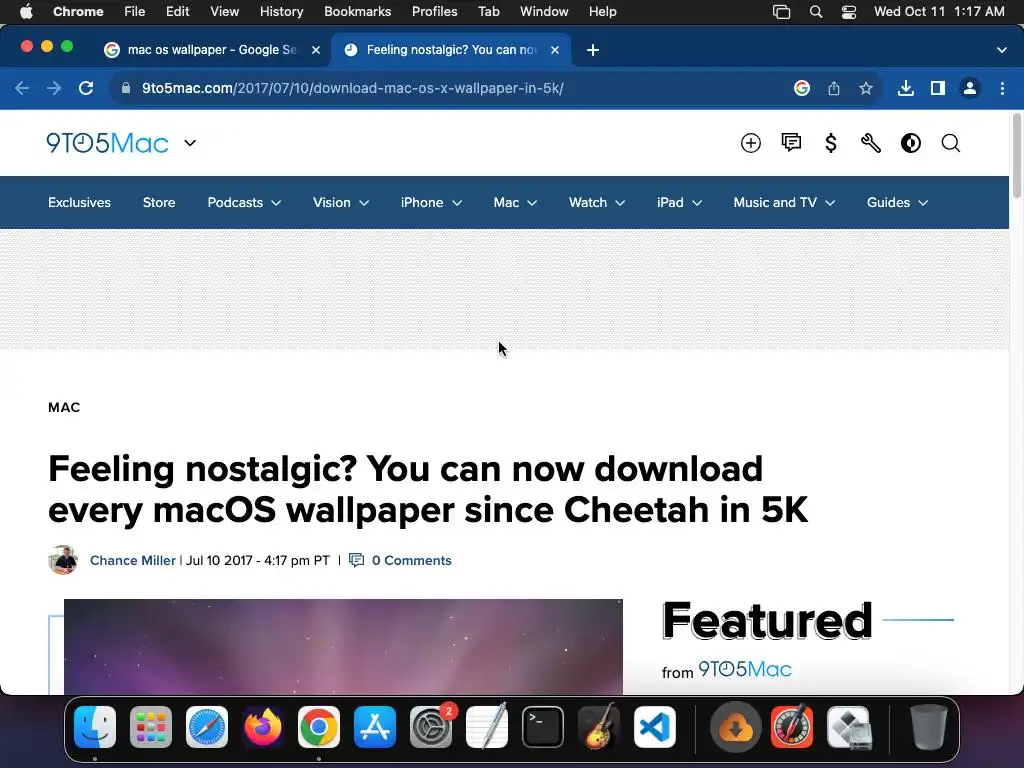Open System Settings from the Dock
1024x768 pixels.
tap(431, 727)
